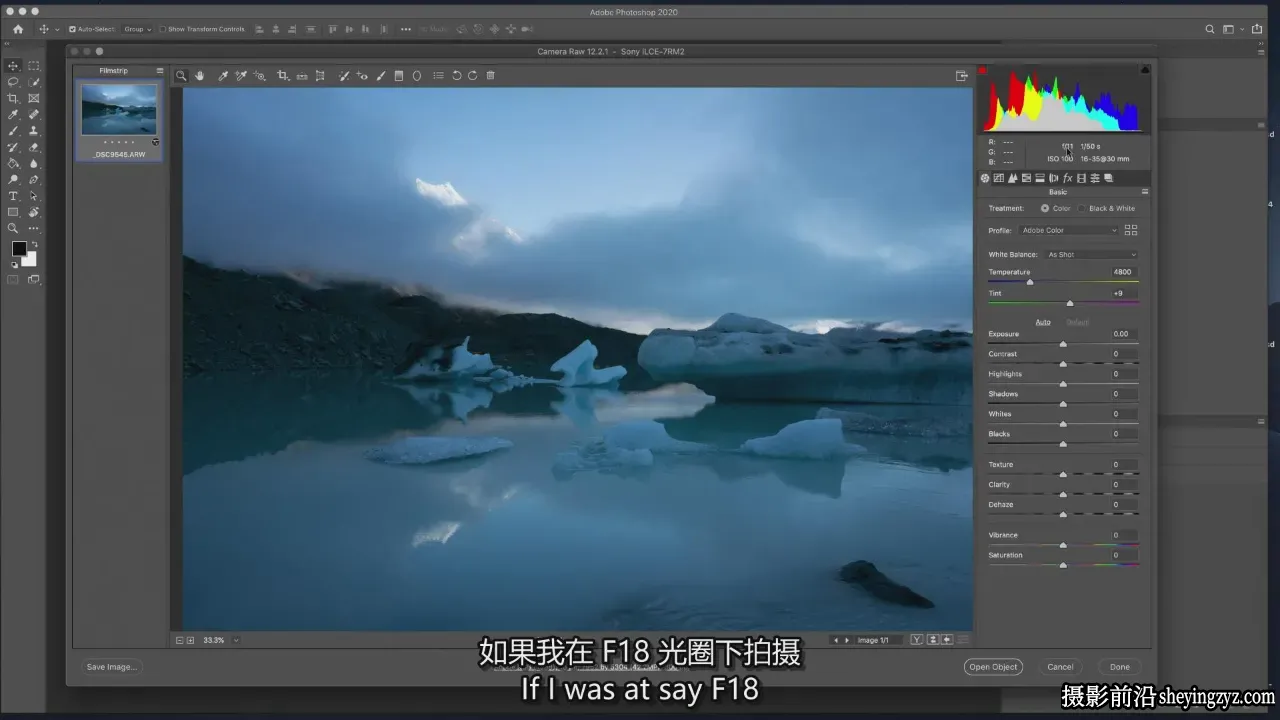Screen dimensions: 1280x720
Task: Select the Spot Removal tool
Action: 344,76
